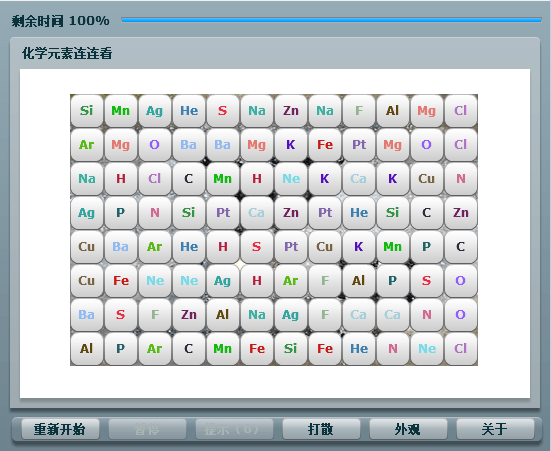
Task: Select the Al tile between F and Mg
Action: coord(393,111)
